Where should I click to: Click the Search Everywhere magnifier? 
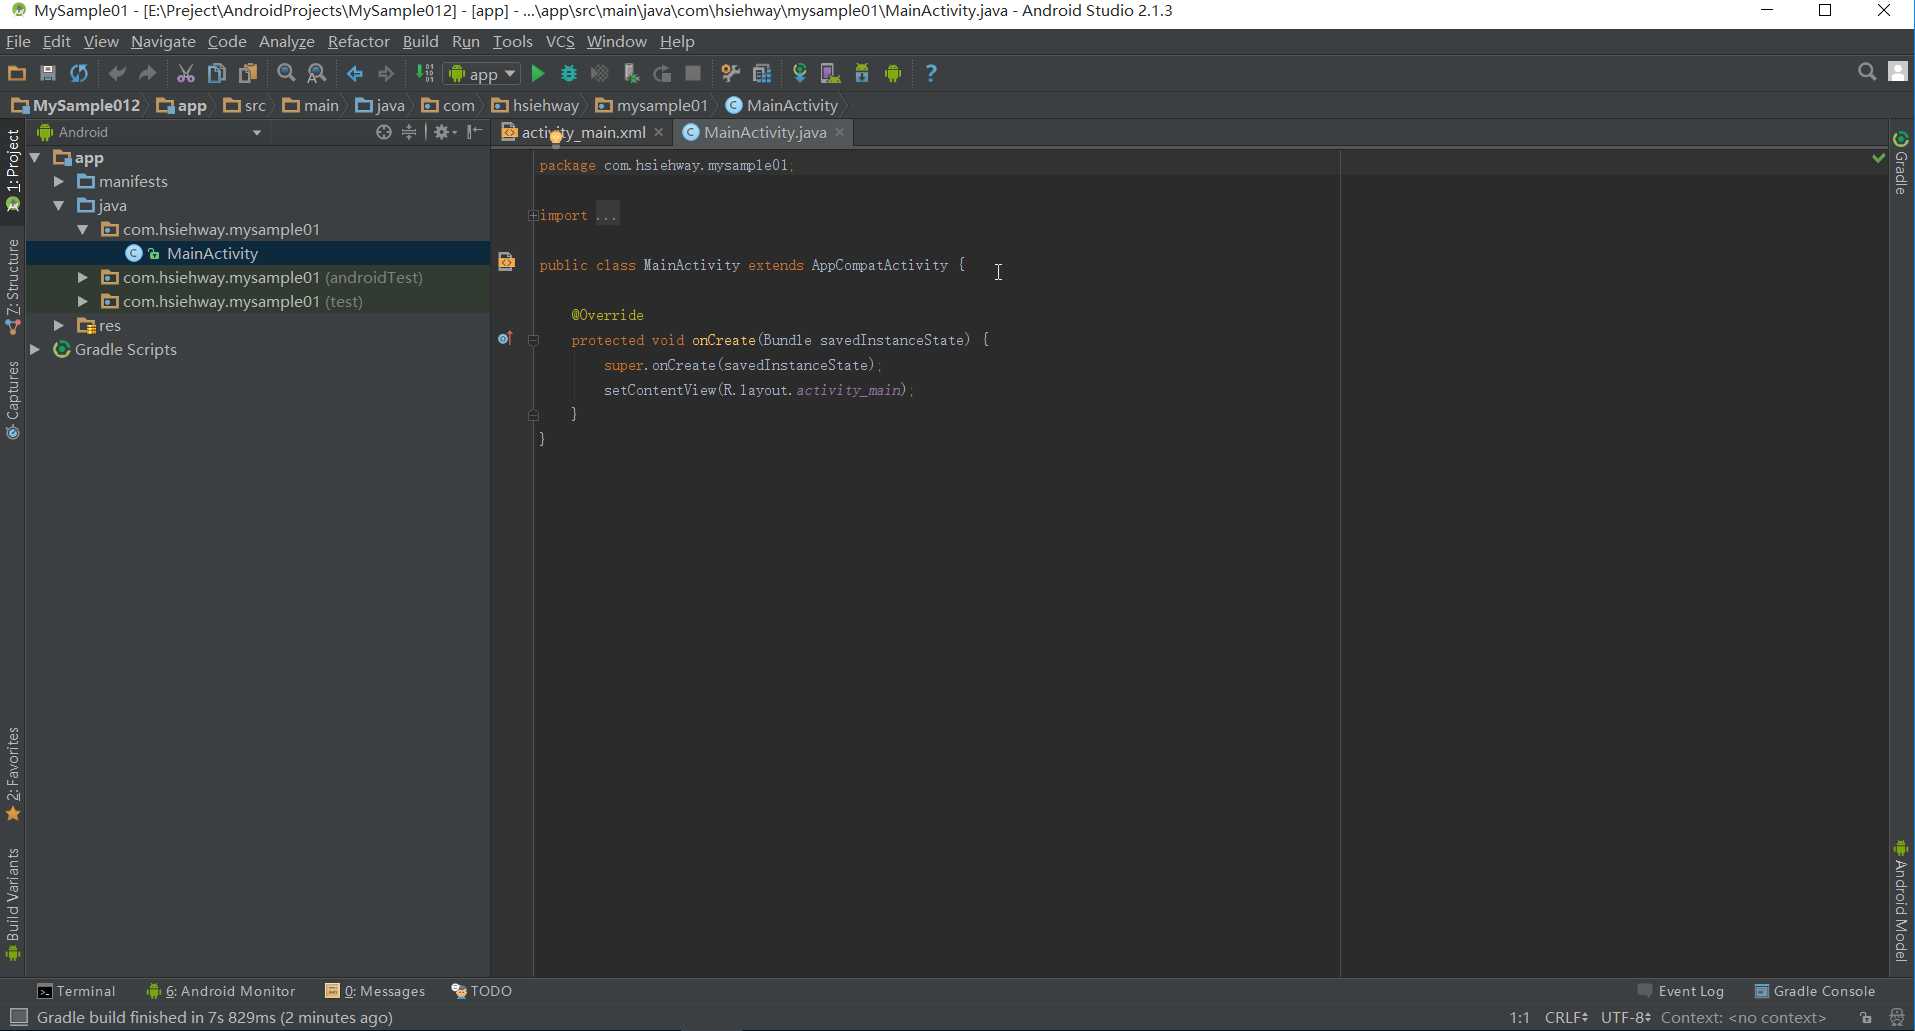[1867, 72]
